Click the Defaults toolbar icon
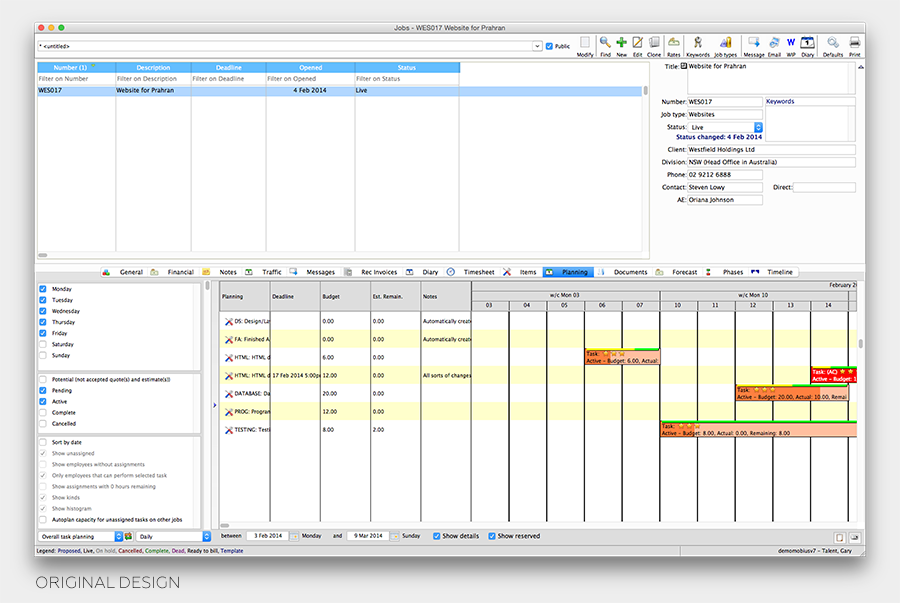 point(832,42)
